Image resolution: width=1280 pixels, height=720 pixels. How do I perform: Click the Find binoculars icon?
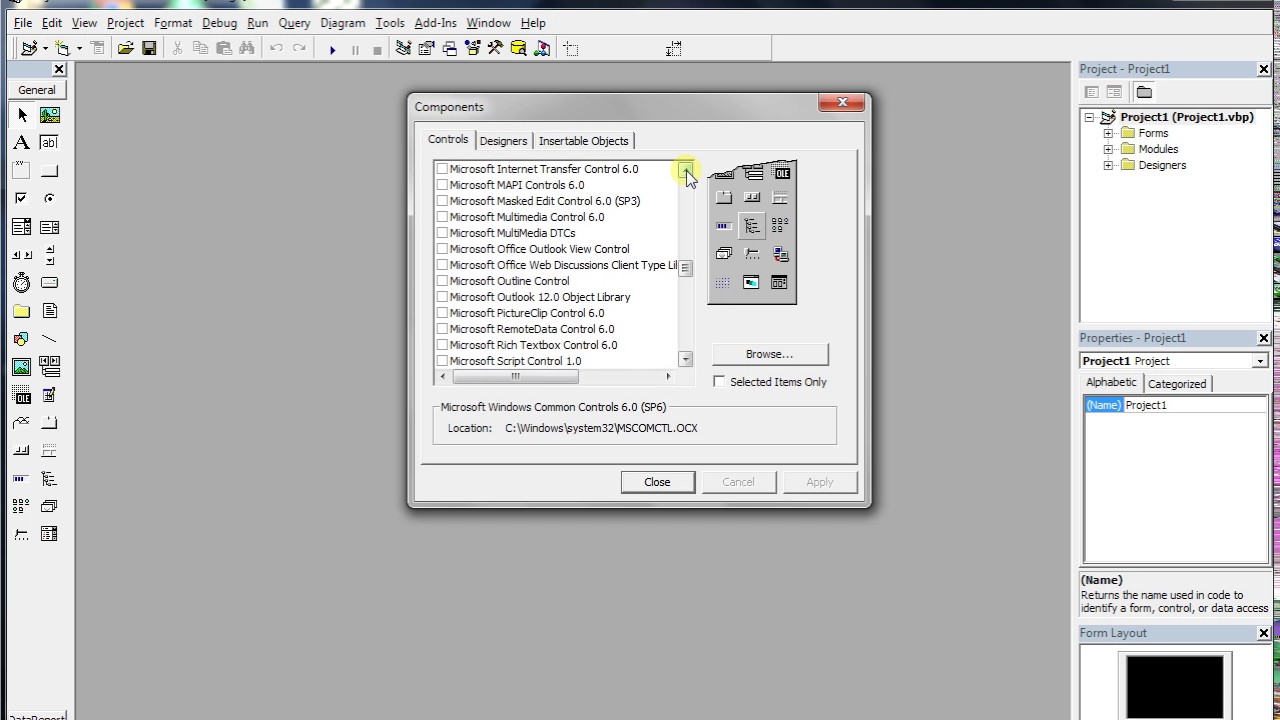pos(245,48)
